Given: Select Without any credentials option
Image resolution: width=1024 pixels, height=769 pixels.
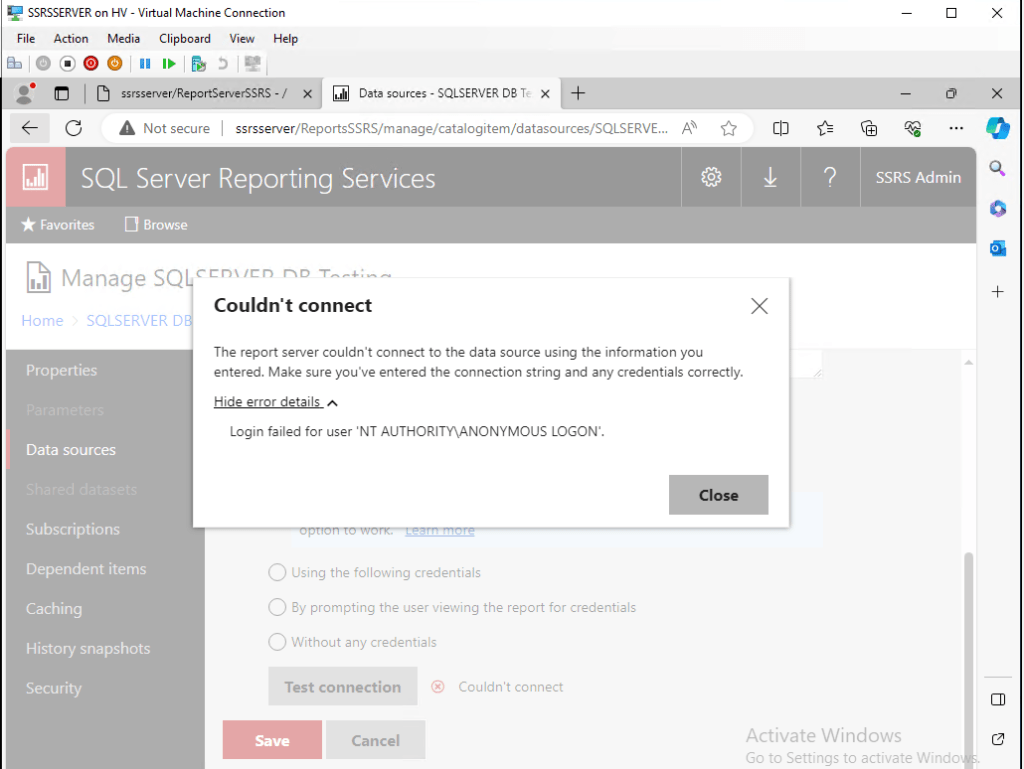Looking at the screenshot, I should [277, 642].
